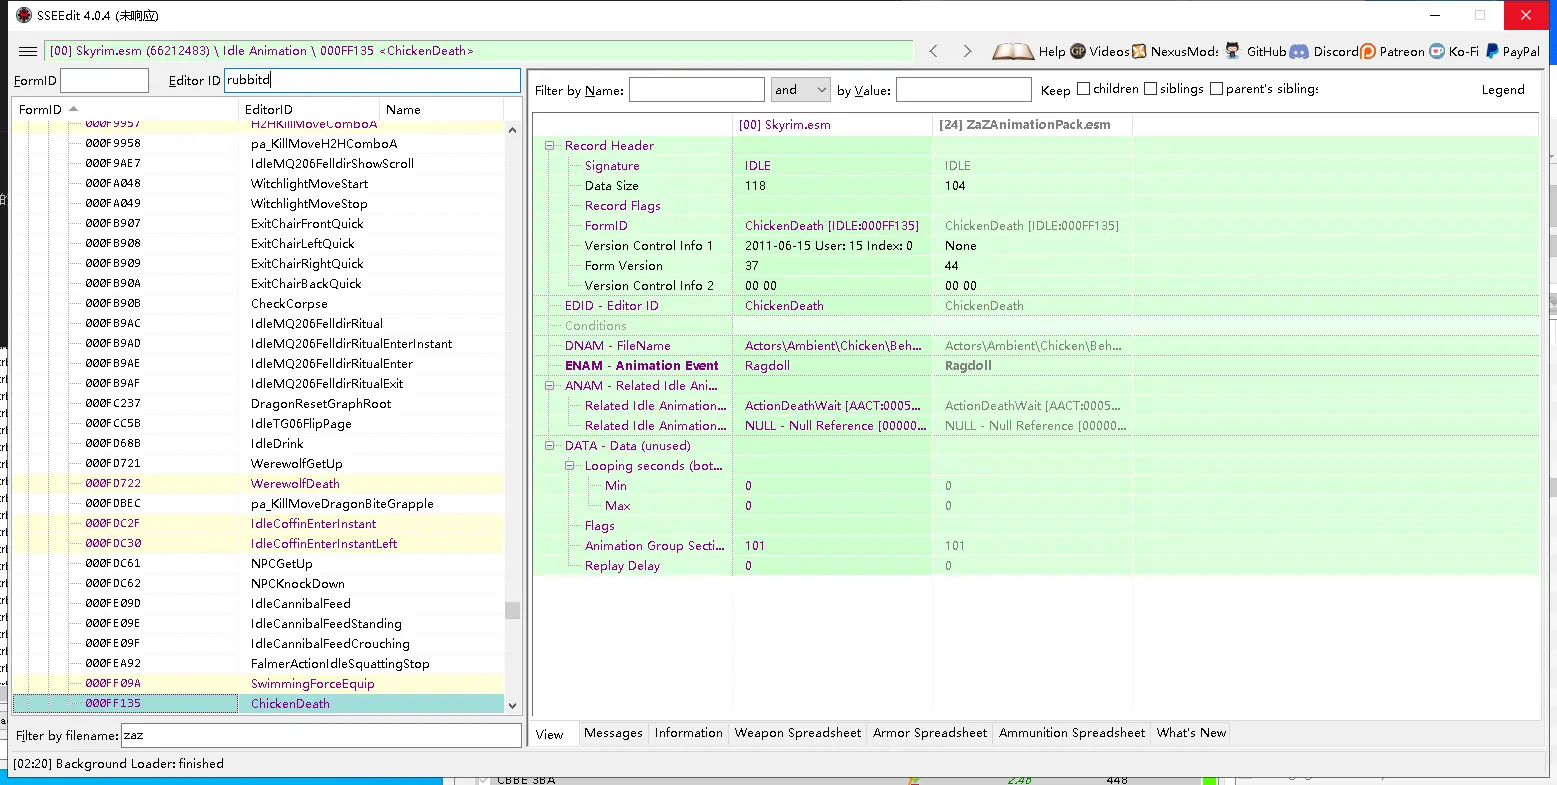
Task: Sort by the Name column header
Action: [x=441, y=109]
